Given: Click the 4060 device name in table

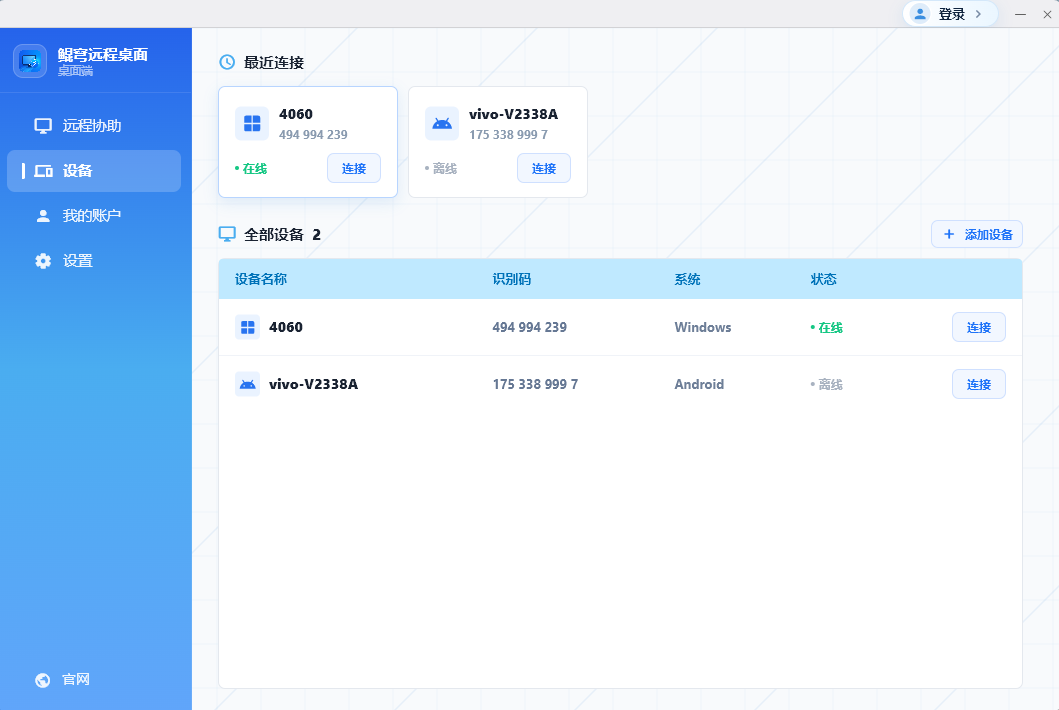Looking at the screenshot, I should 286,327.
